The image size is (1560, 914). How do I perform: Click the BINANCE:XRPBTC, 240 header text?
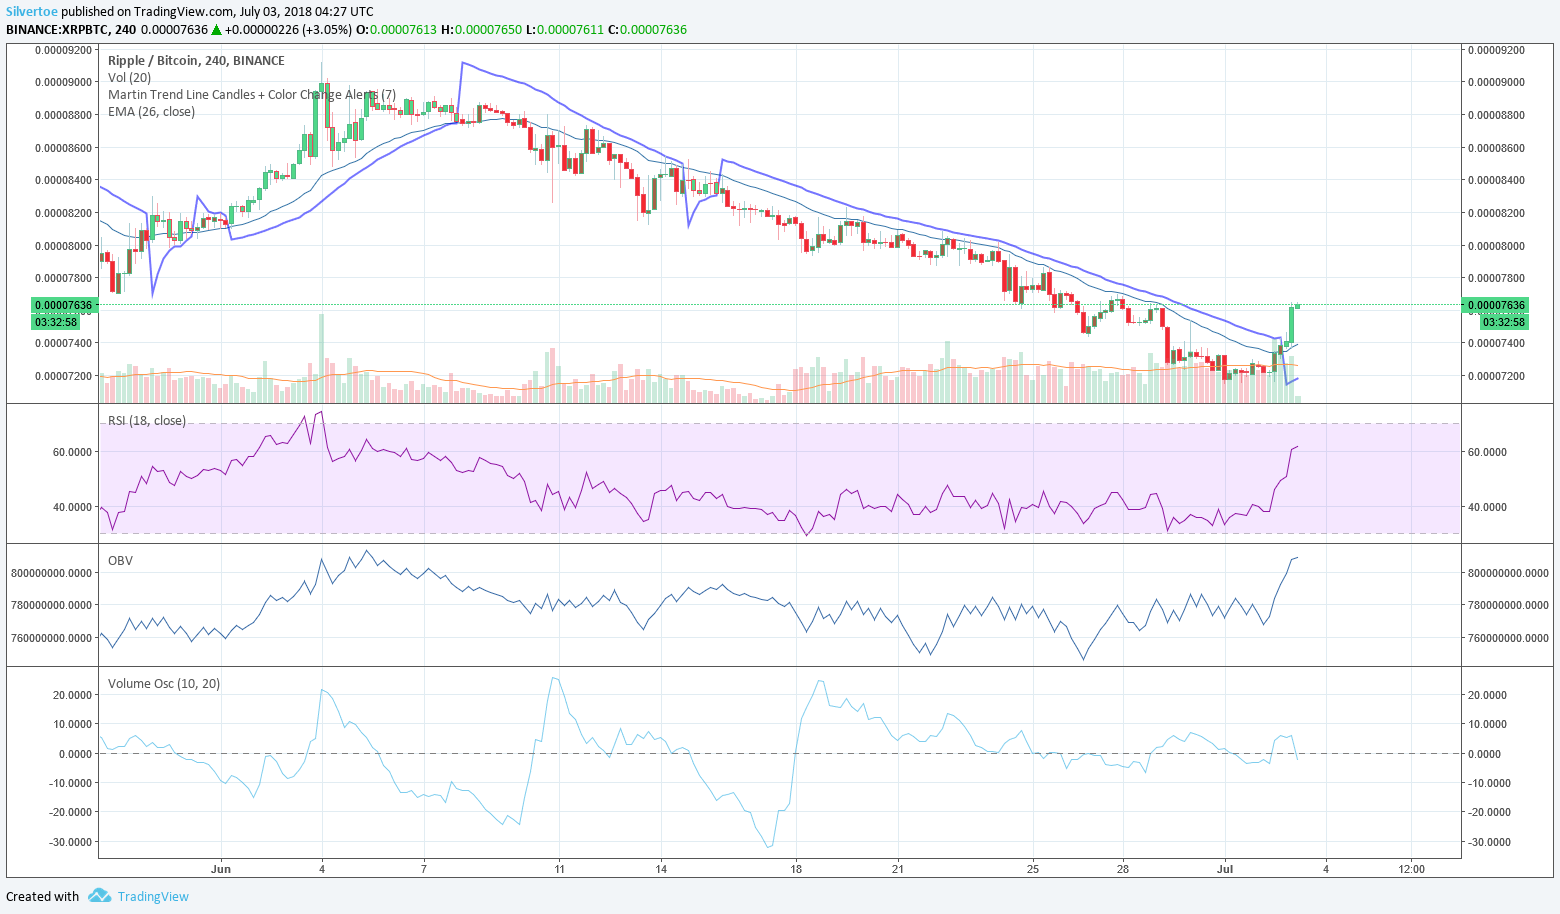71,29
